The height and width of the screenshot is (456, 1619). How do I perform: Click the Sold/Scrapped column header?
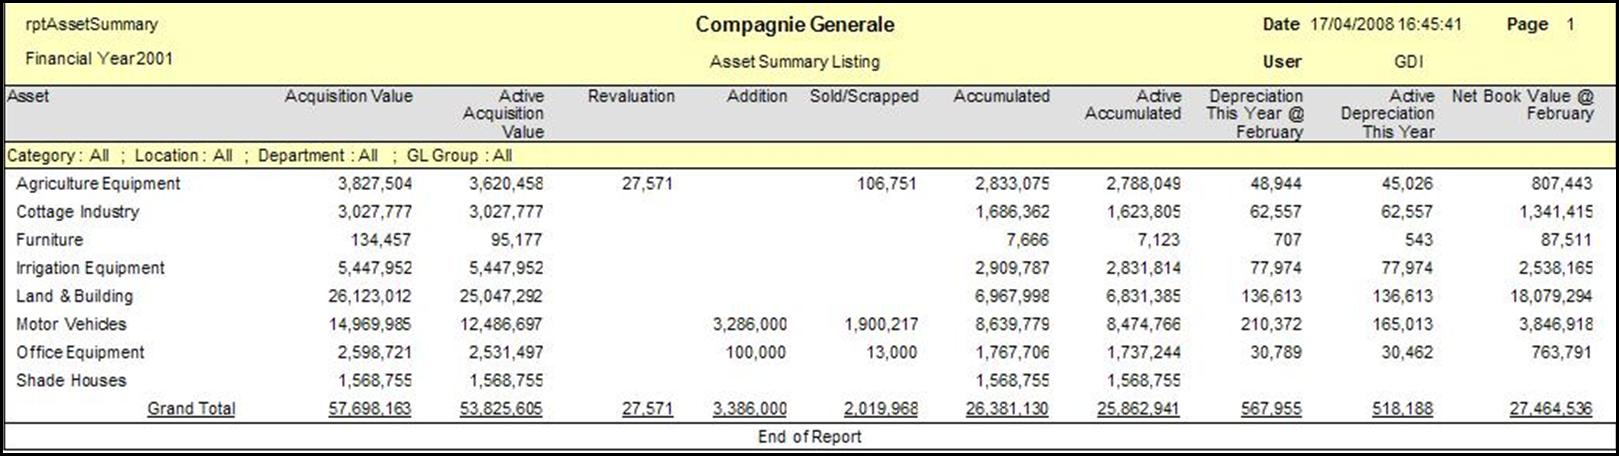click(x=864, y=96)
